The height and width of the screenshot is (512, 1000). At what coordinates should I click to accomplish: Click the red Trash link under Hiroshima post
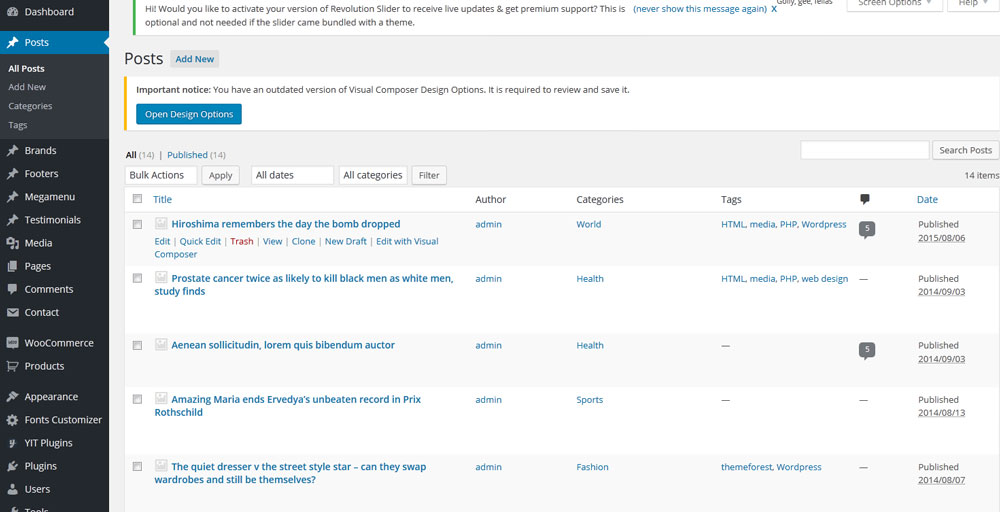click(241, 241)
